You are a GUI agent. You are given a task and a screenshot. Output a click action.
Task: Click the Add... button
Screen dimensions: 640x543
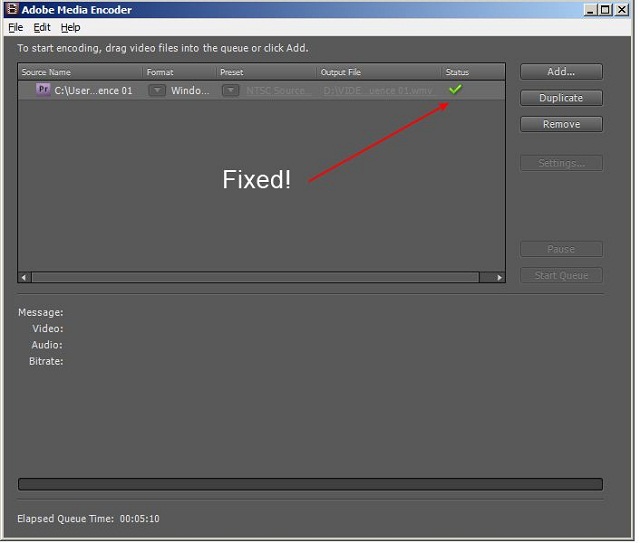point(561,72)
